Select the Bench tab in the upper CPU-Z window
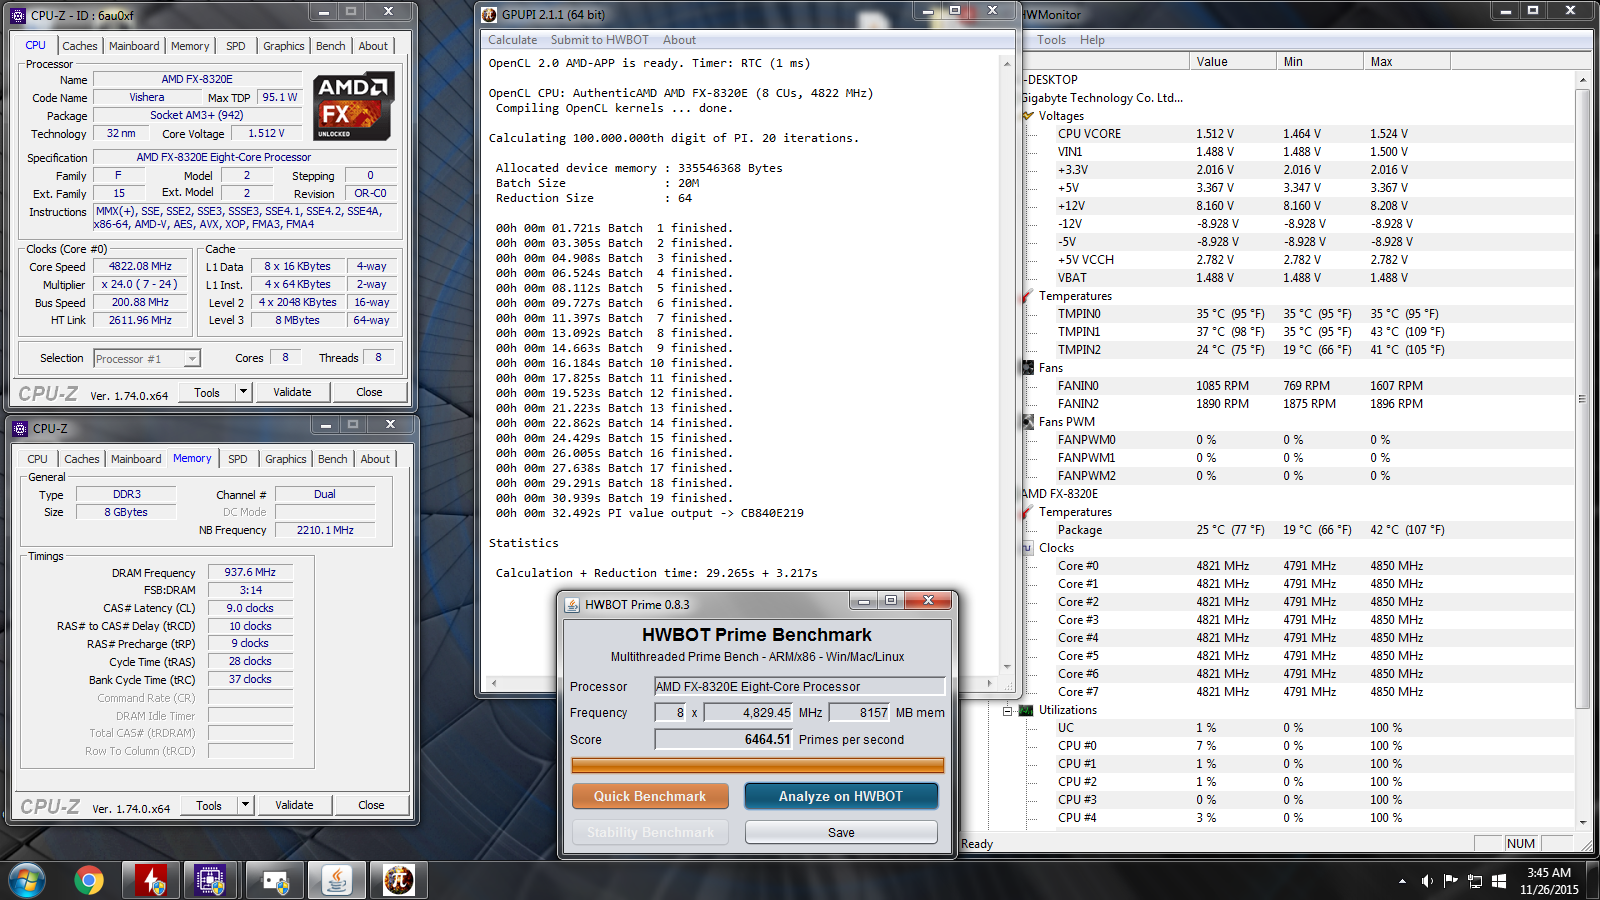The image size is (1600, 900). point(331,46)
